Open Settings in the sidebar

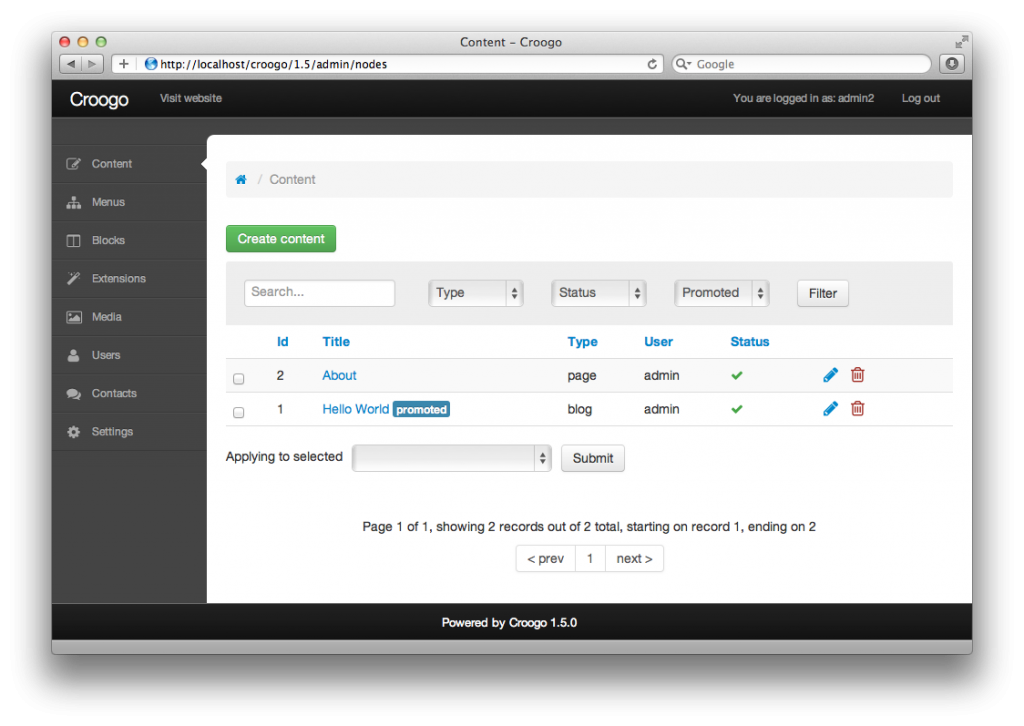[129, 432]
